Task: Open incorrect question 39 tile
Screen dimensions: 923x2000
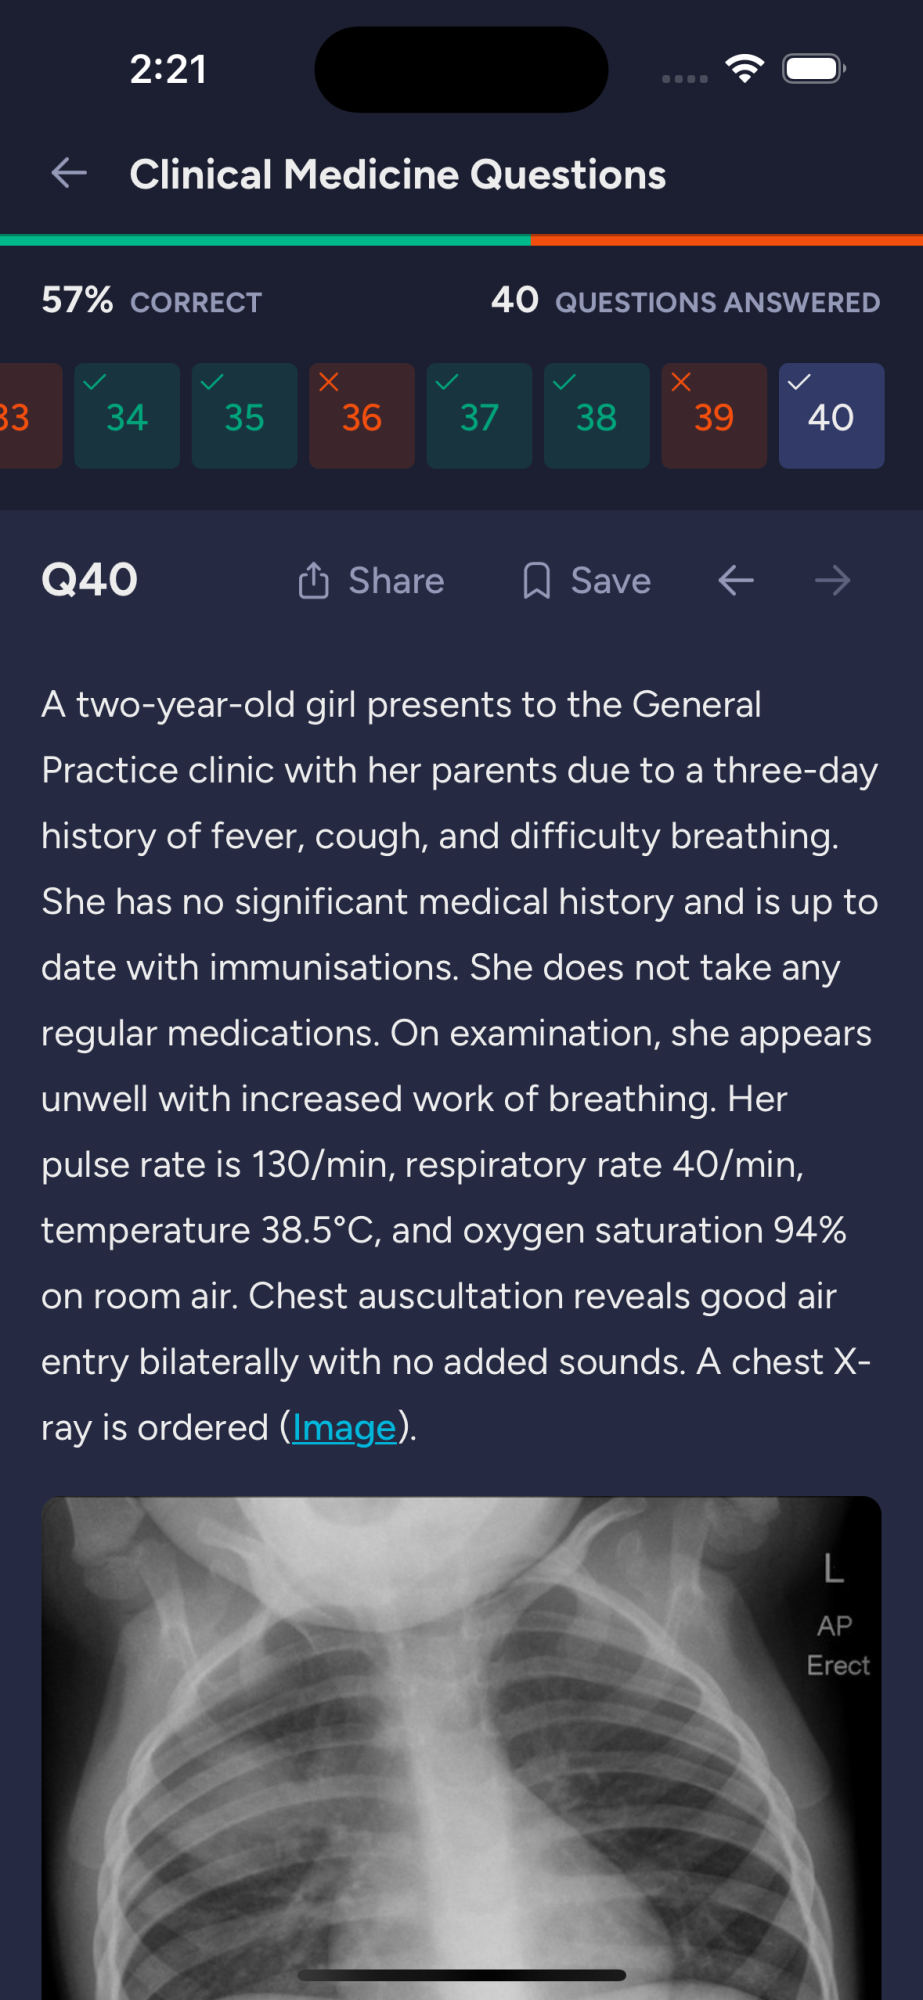Action: coord(714,416)
